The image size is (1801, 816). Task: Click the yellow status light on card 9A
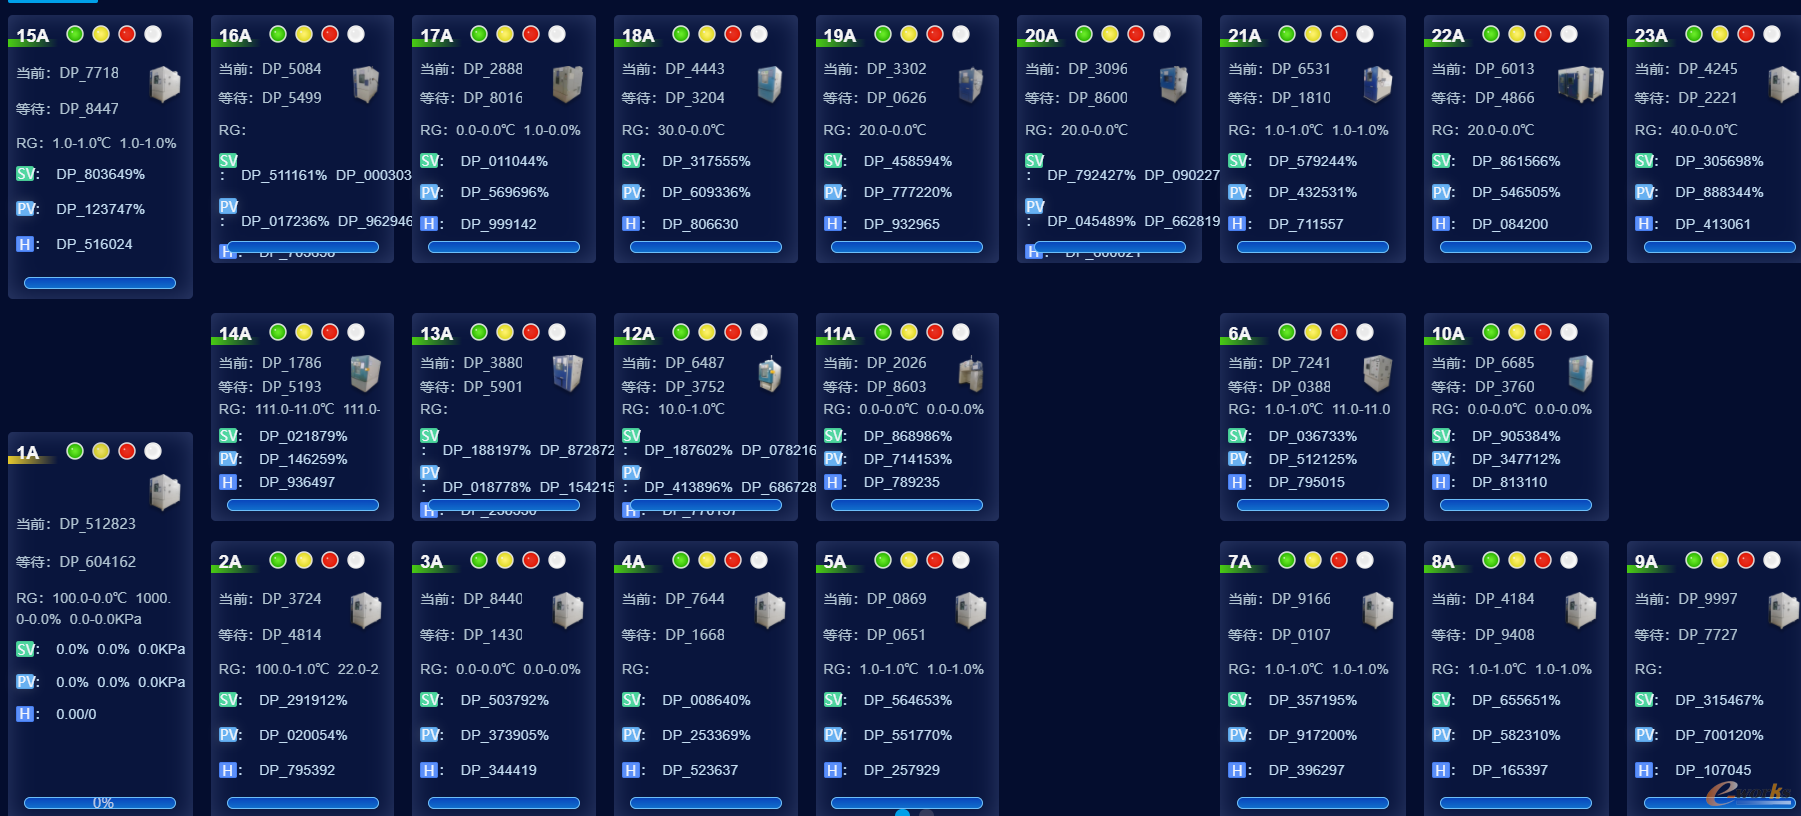(1720, 560)
